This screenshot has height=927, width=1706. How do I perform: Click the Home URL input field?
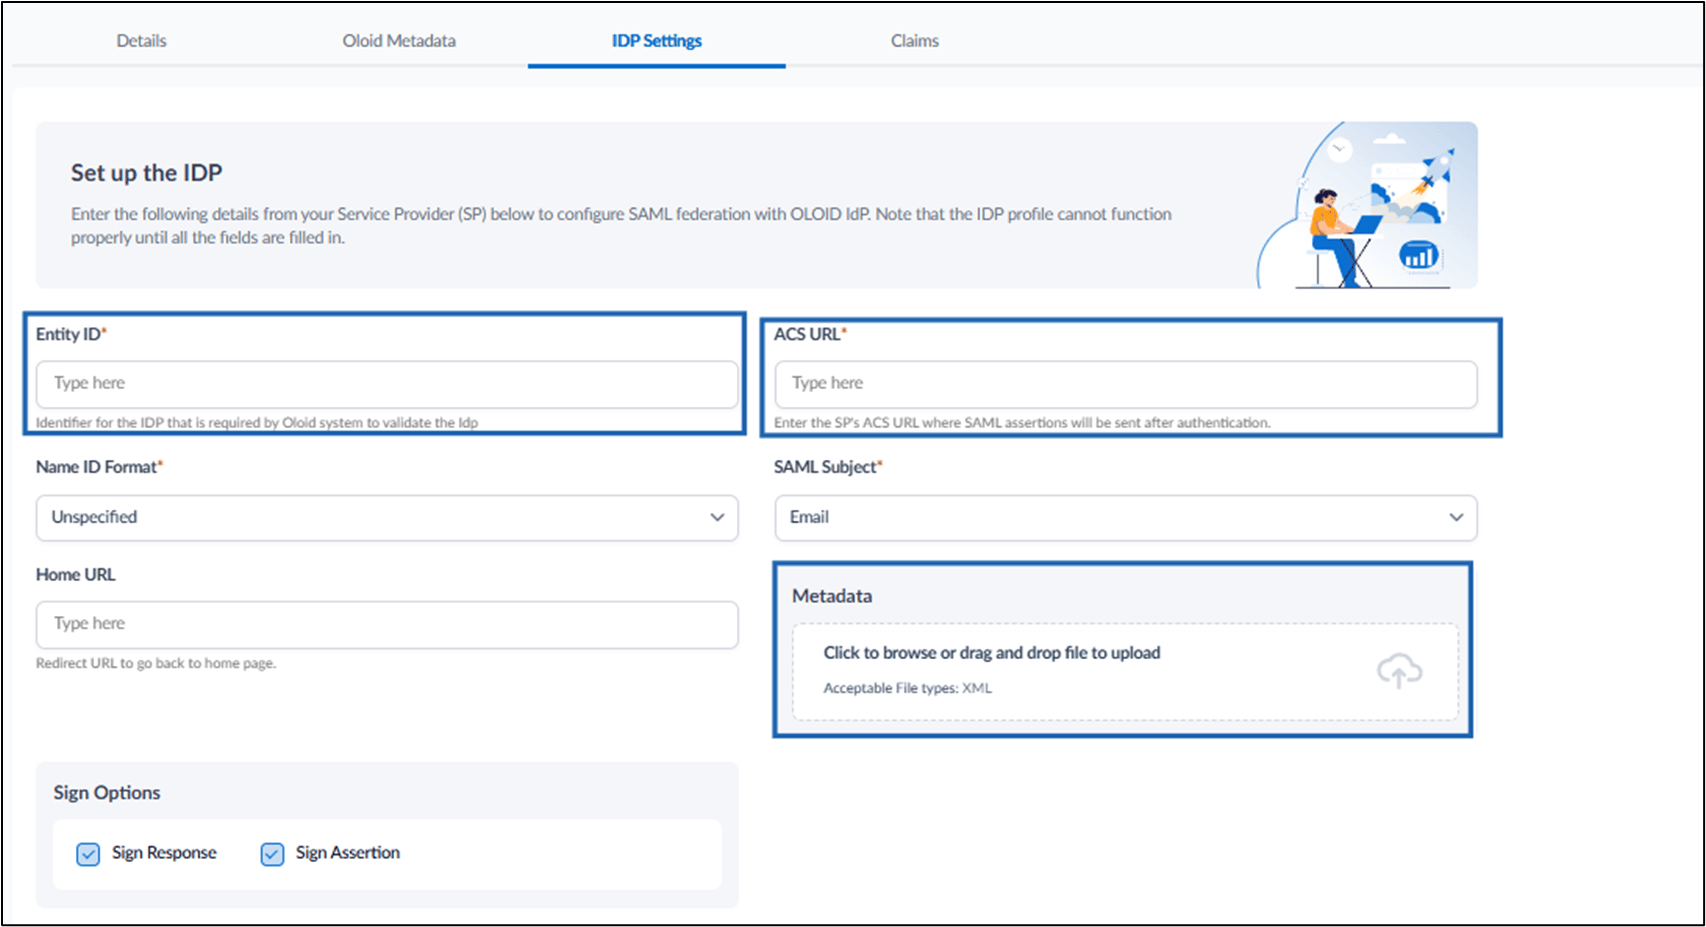coord(387,625)
